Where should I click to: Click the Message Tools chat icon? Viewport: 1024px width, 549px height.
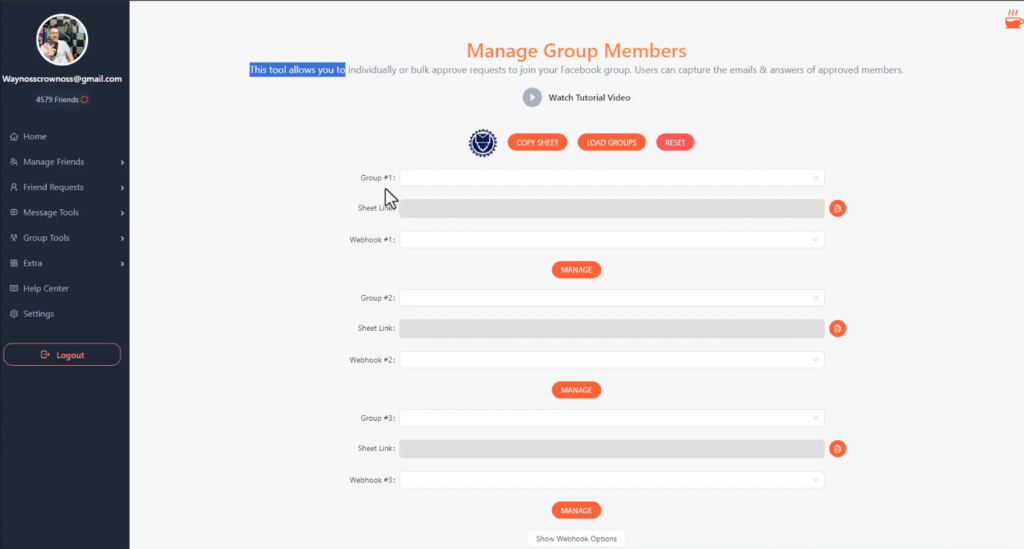pyautogui.click(x=14, y=213)
